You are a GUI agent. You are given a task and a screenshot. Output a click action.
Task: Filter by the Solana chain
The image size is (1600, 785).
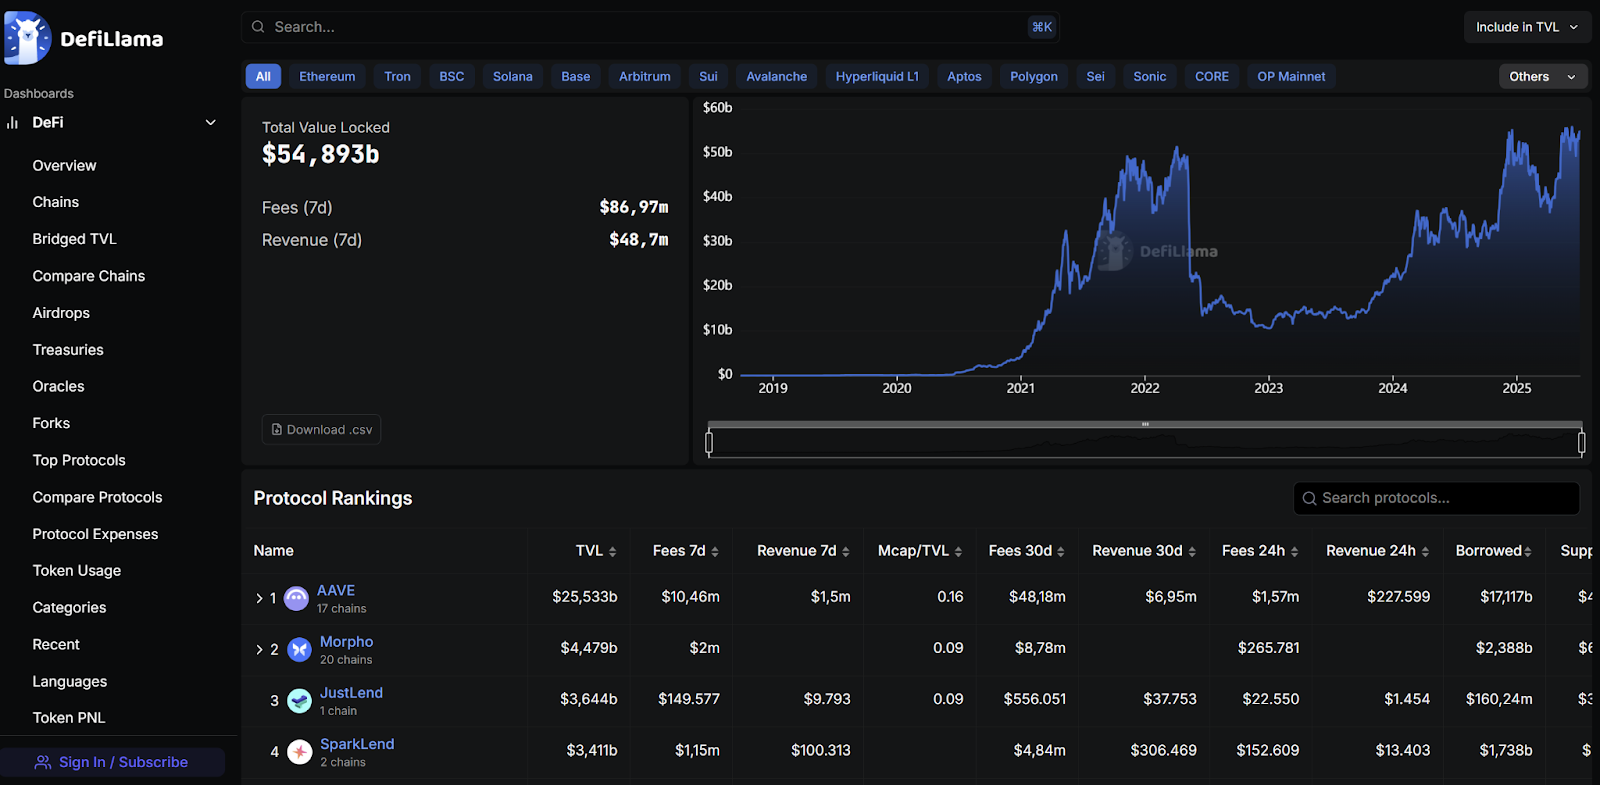513,77
